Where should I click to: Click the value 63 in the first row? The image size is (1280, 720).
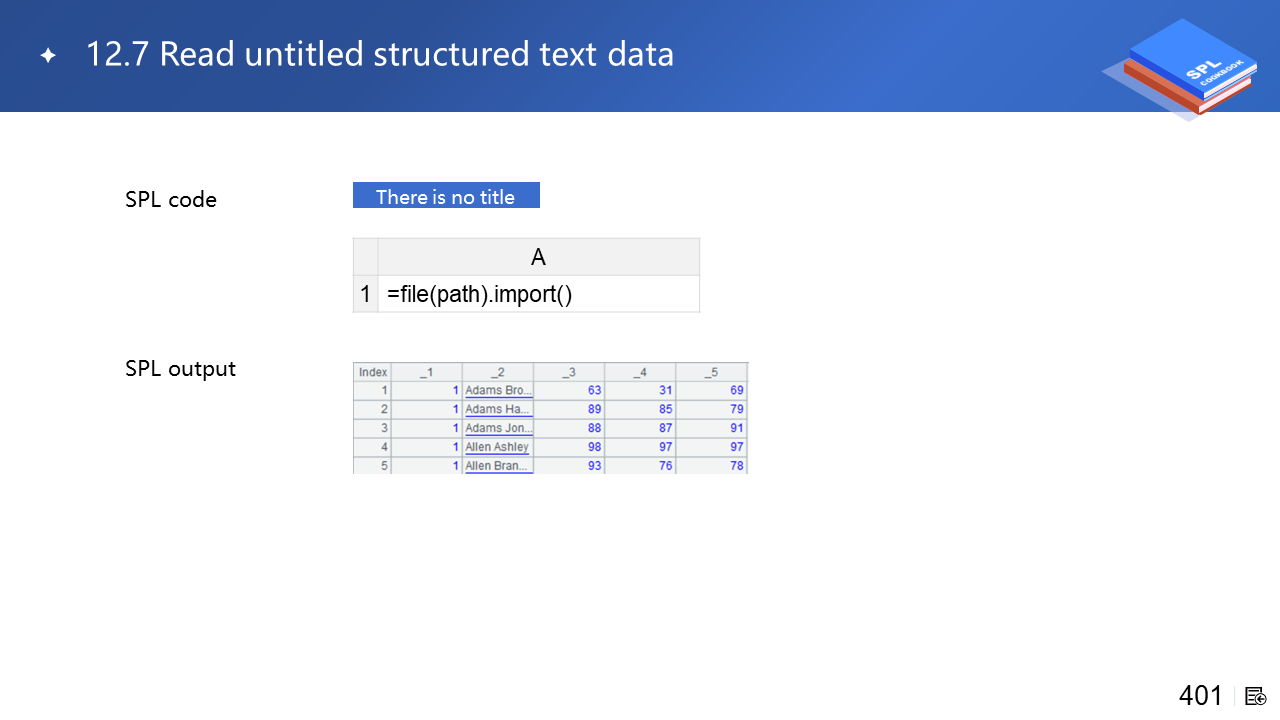tap(594, 390)
